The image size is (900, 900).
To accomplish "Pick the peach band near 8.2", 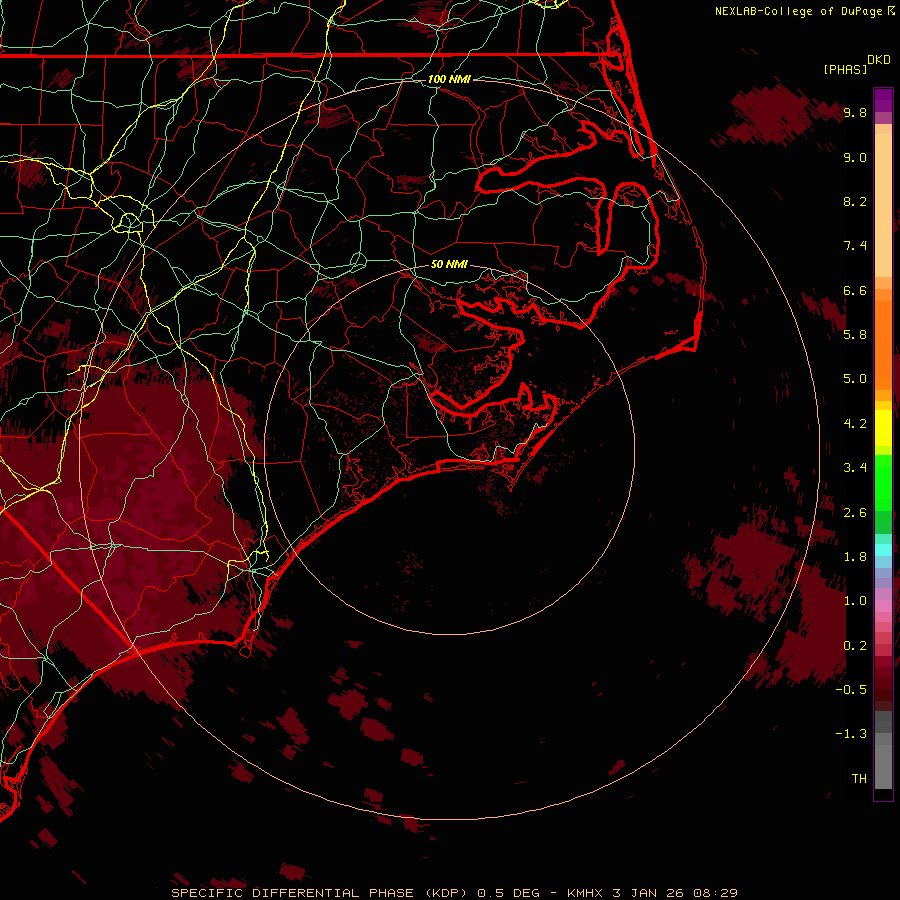I will click(883, 205).
